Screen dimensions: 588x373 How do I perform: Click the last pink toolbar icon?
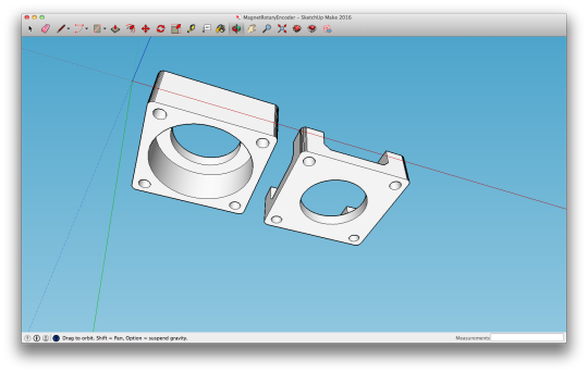(327, 29)
